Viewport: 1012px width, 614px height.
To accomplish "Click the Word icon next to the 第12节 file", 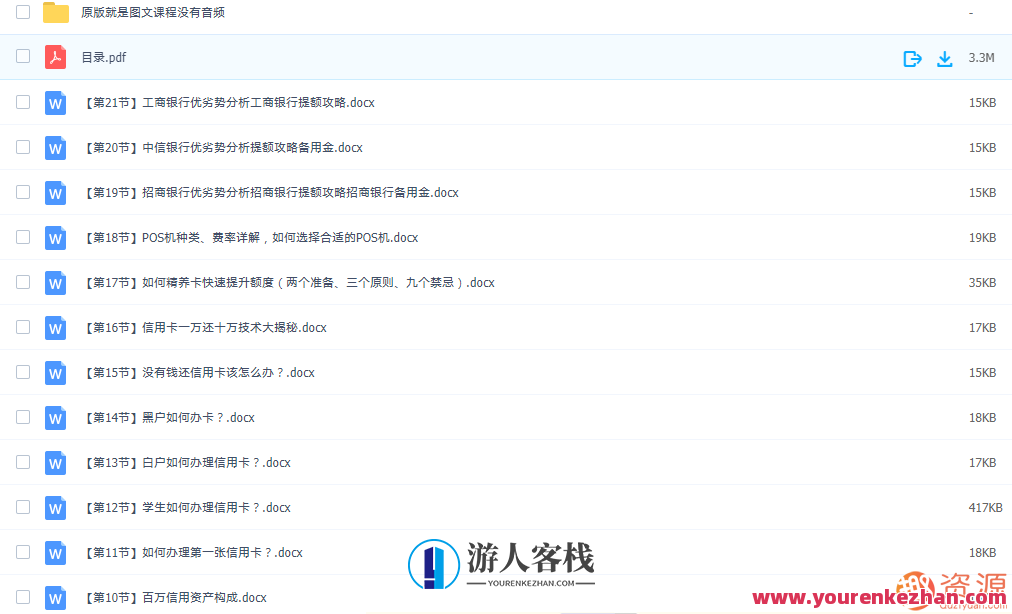I will point(55,507).
